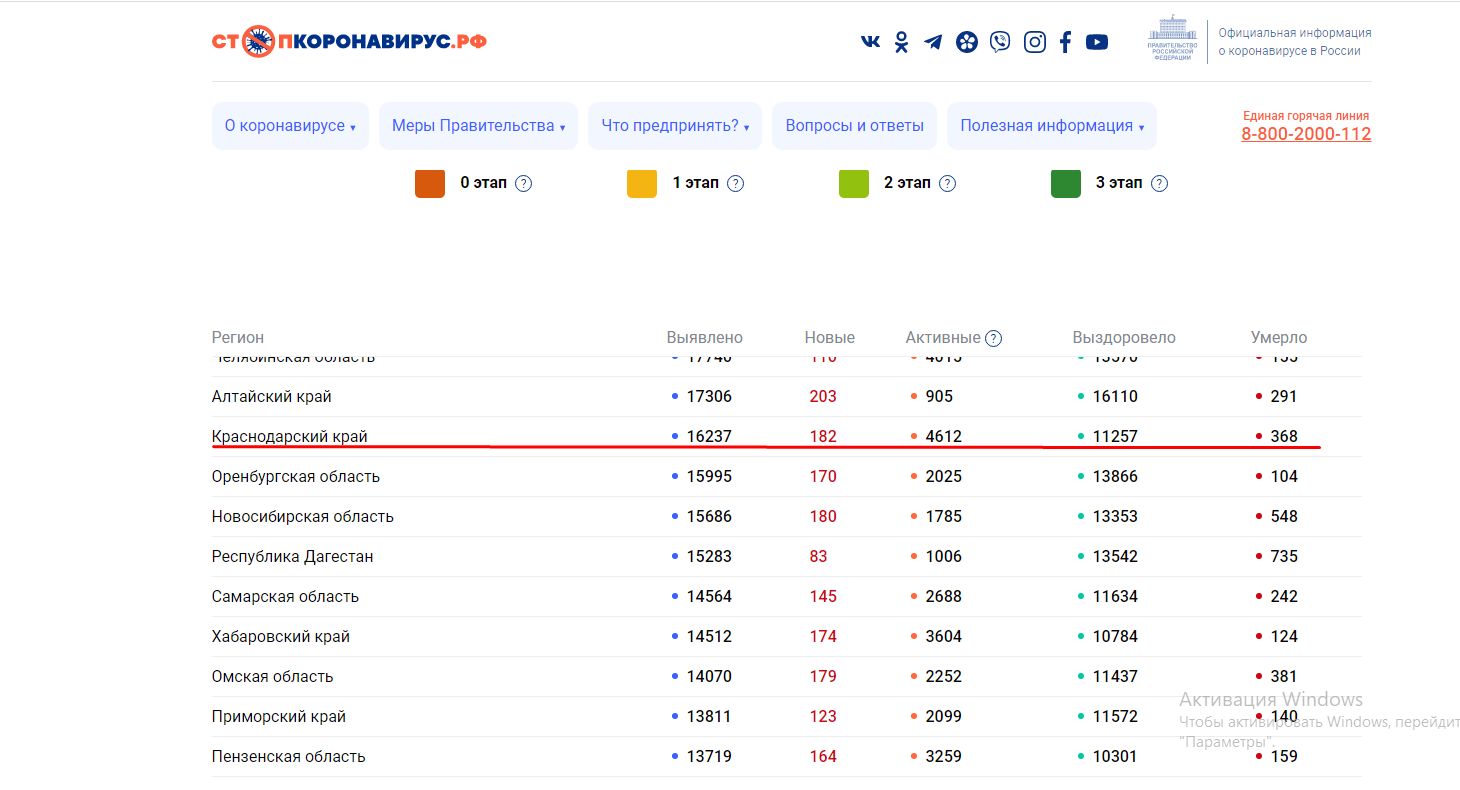Click the ICQ flower icon
This screenshot has height=790, width=1460.
click(x=966, y=42)
